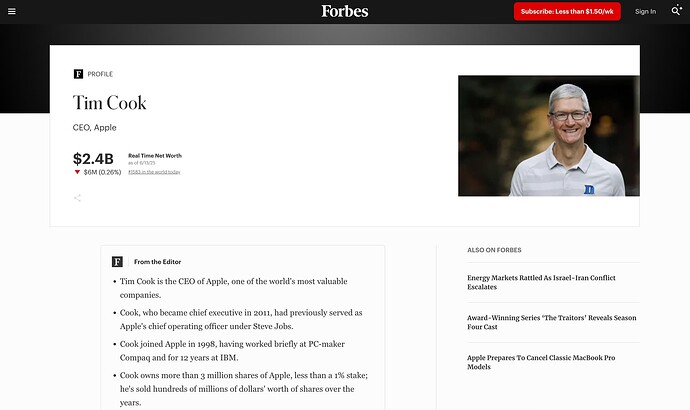
Task: Open the hamburger navigation menu
Action: (12, 11)
